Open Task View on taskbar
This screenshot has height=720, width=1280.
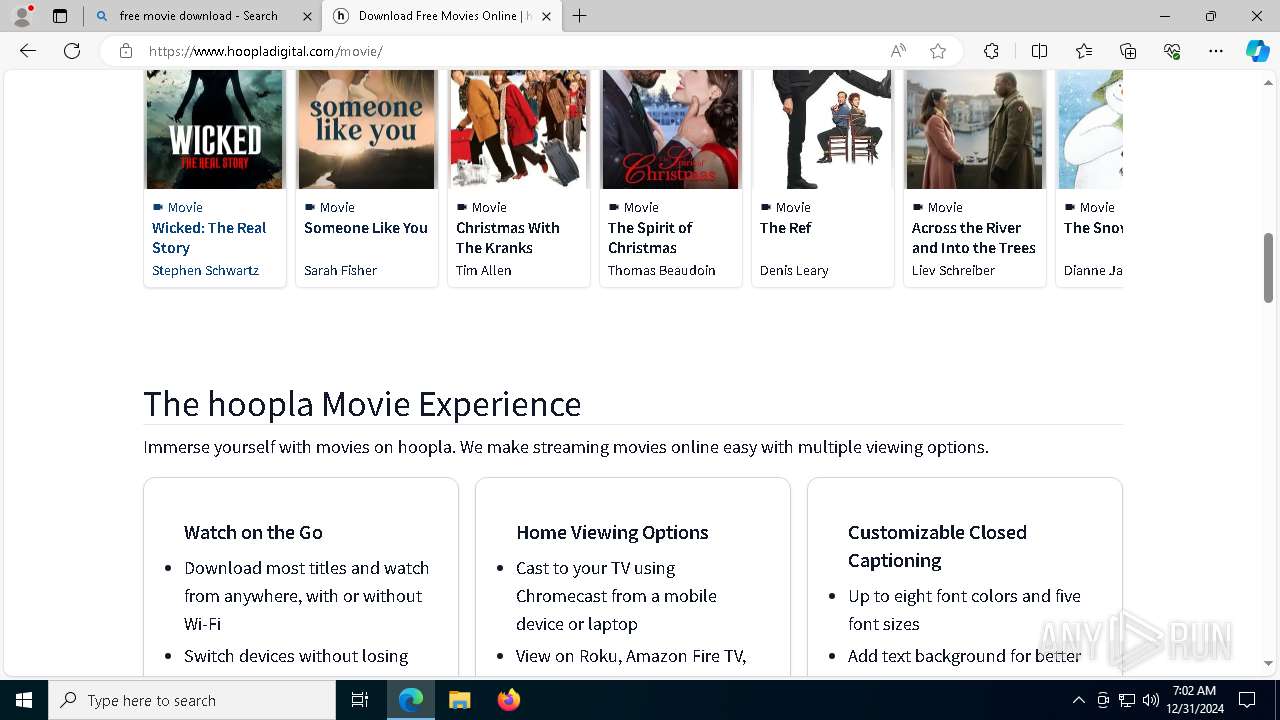(360, 700)
